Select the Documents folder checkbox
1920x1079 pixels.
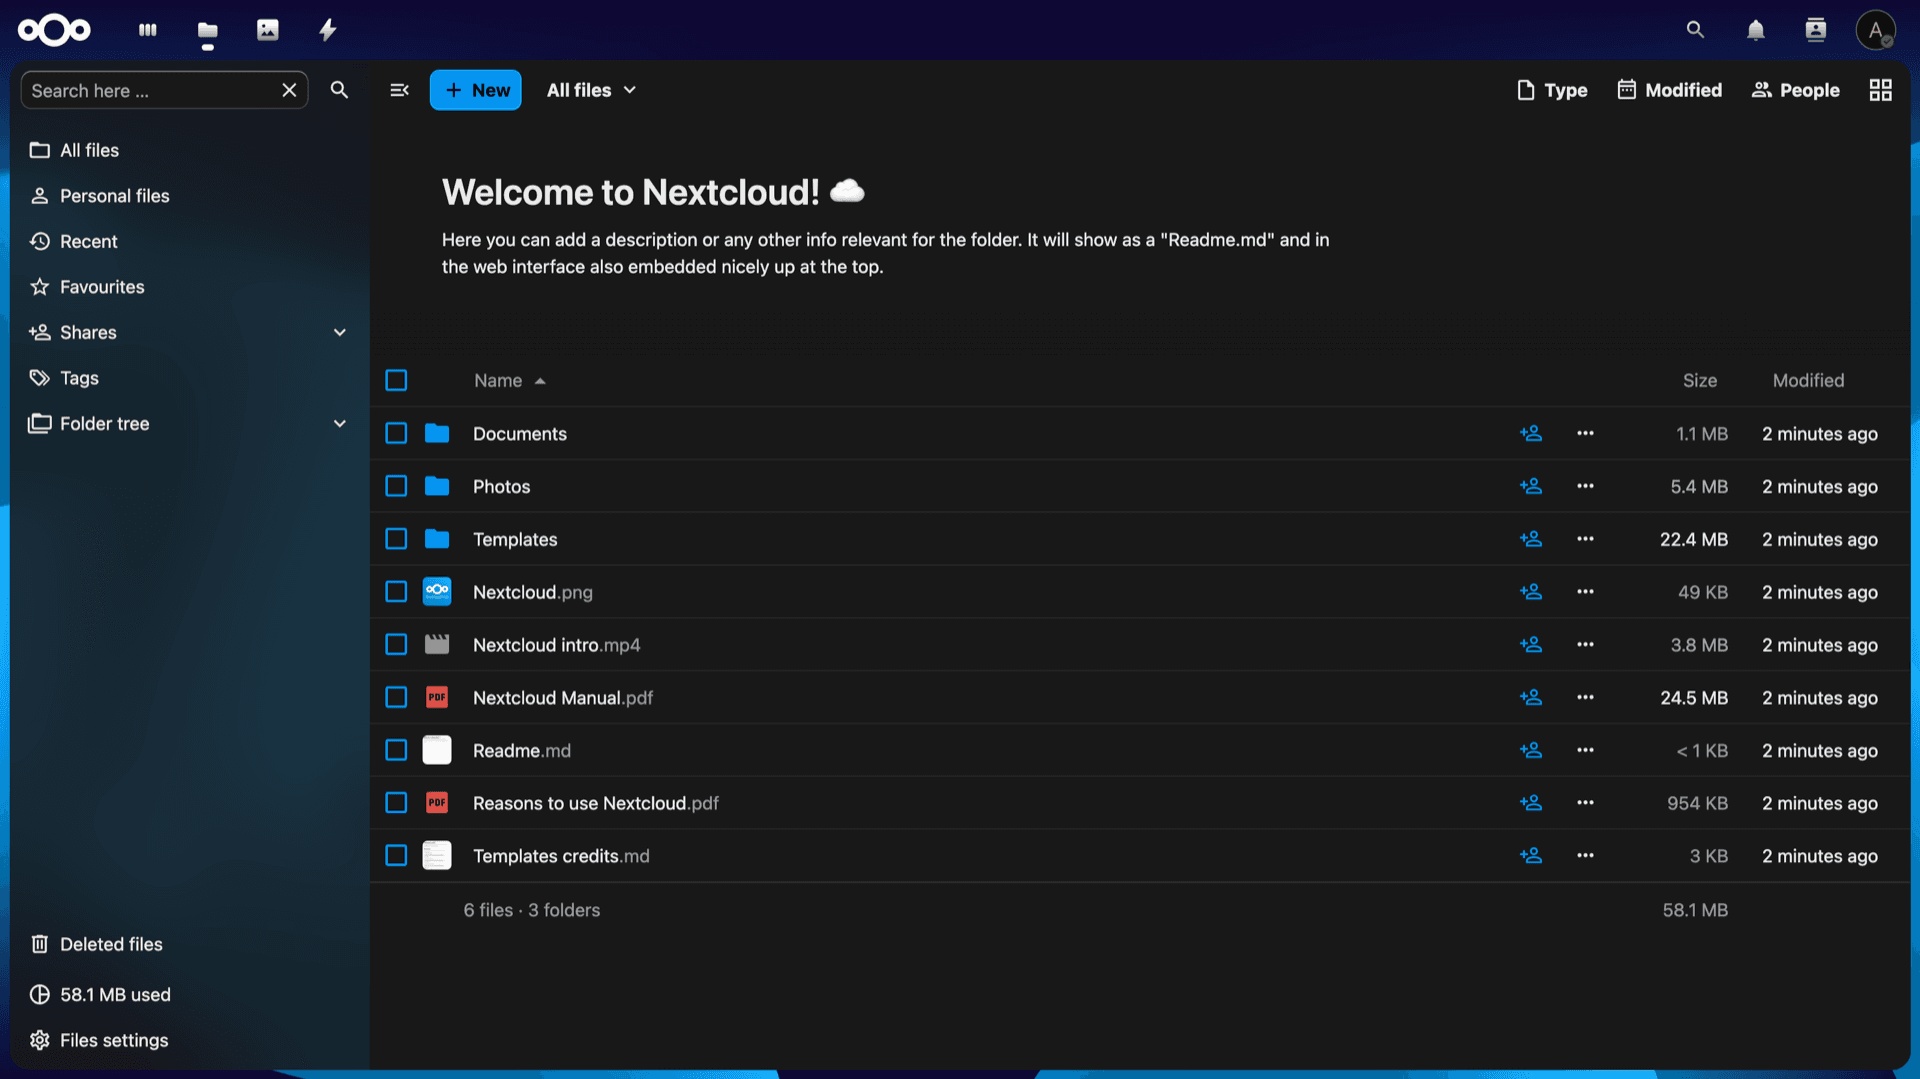396,433
